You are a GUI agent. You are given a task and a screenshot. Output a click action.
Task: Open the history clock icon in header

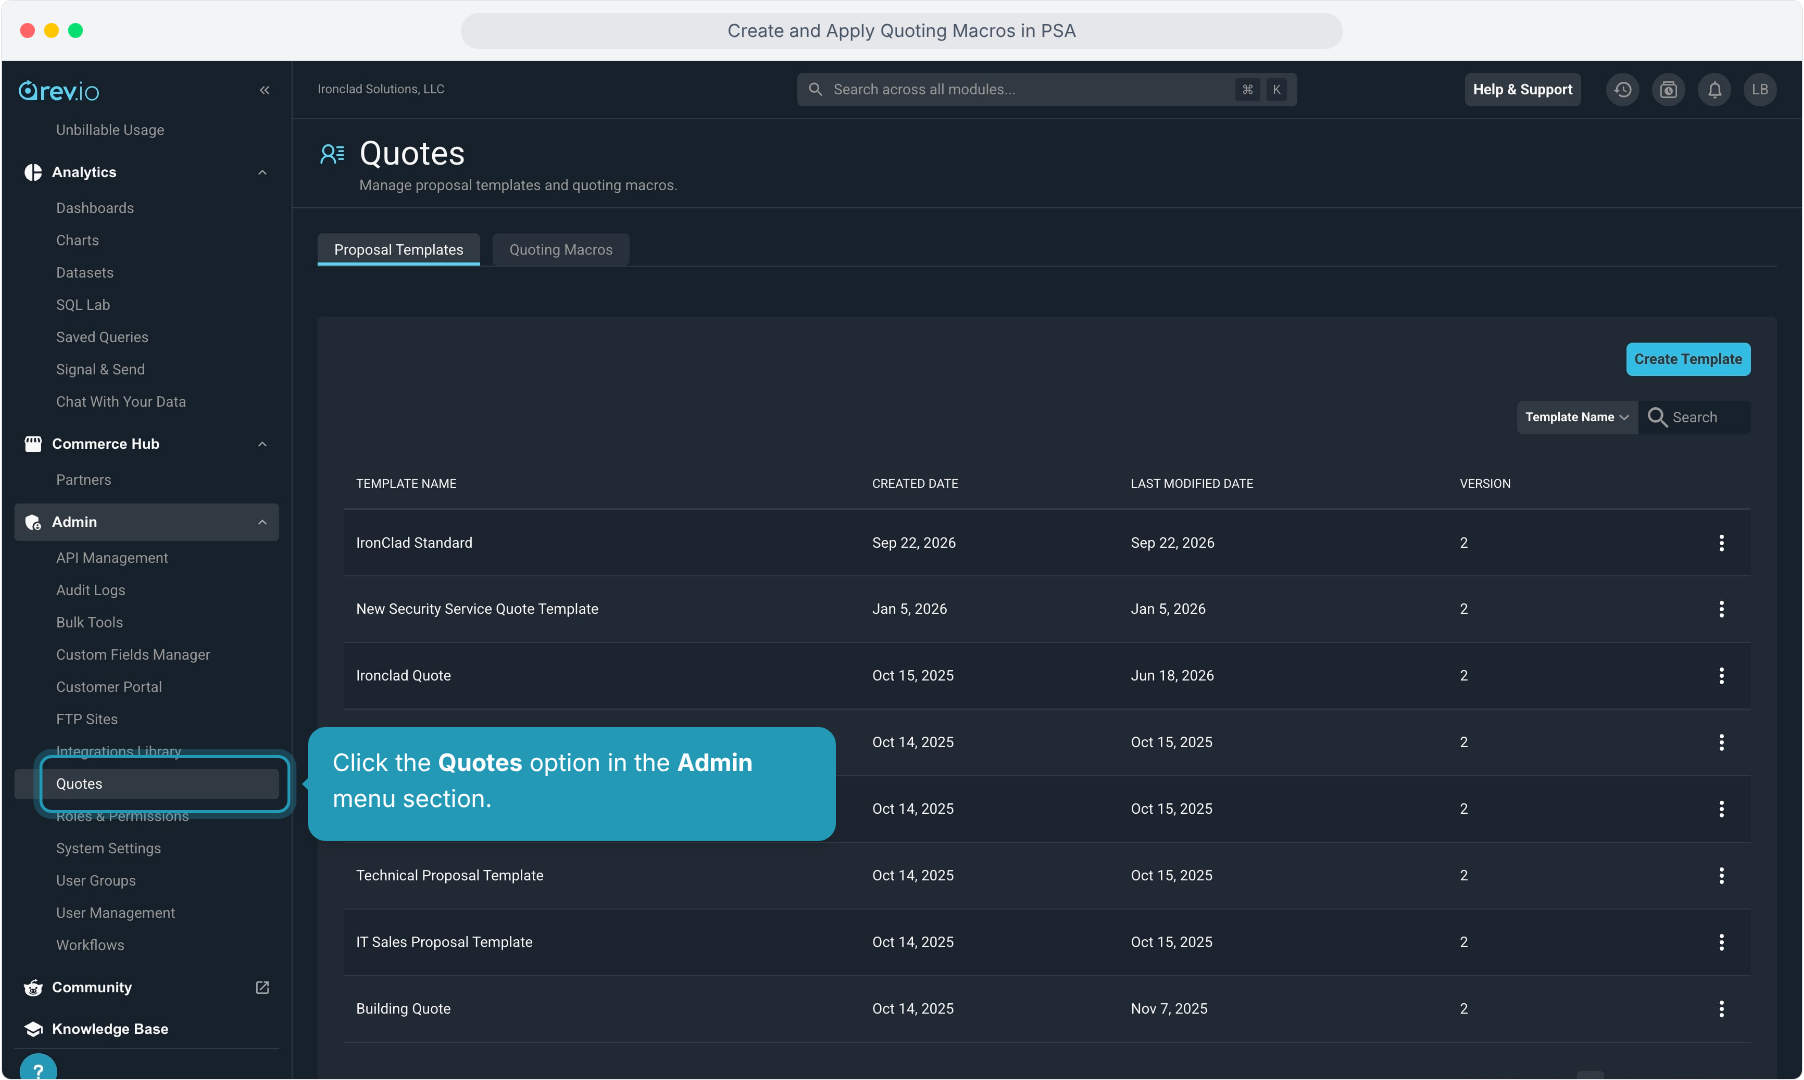pyautogui.click(x=1622, y=90)
